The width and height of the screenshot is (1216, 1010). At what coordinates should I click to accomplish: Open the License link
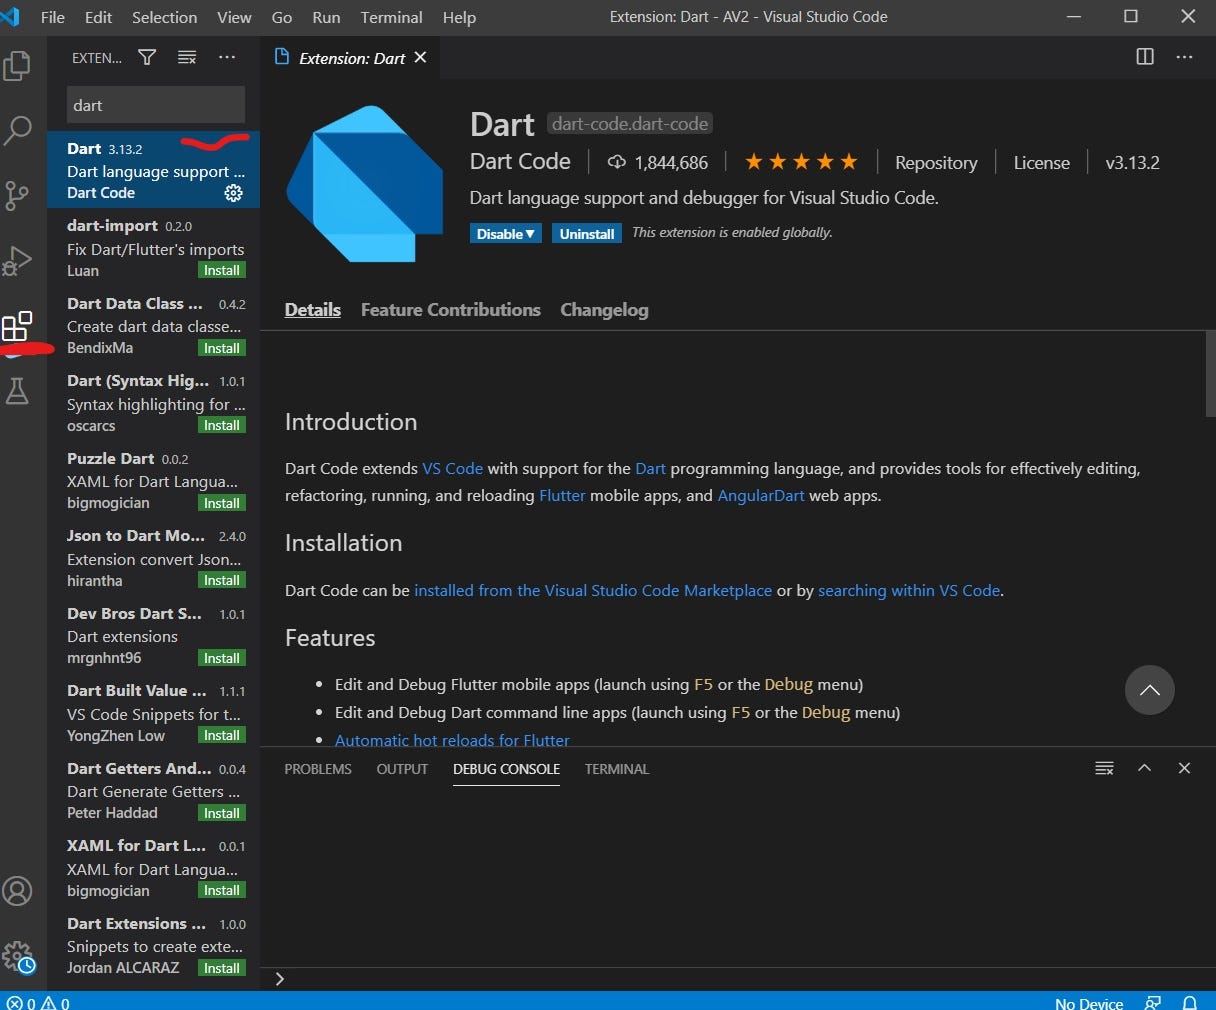1042,162
